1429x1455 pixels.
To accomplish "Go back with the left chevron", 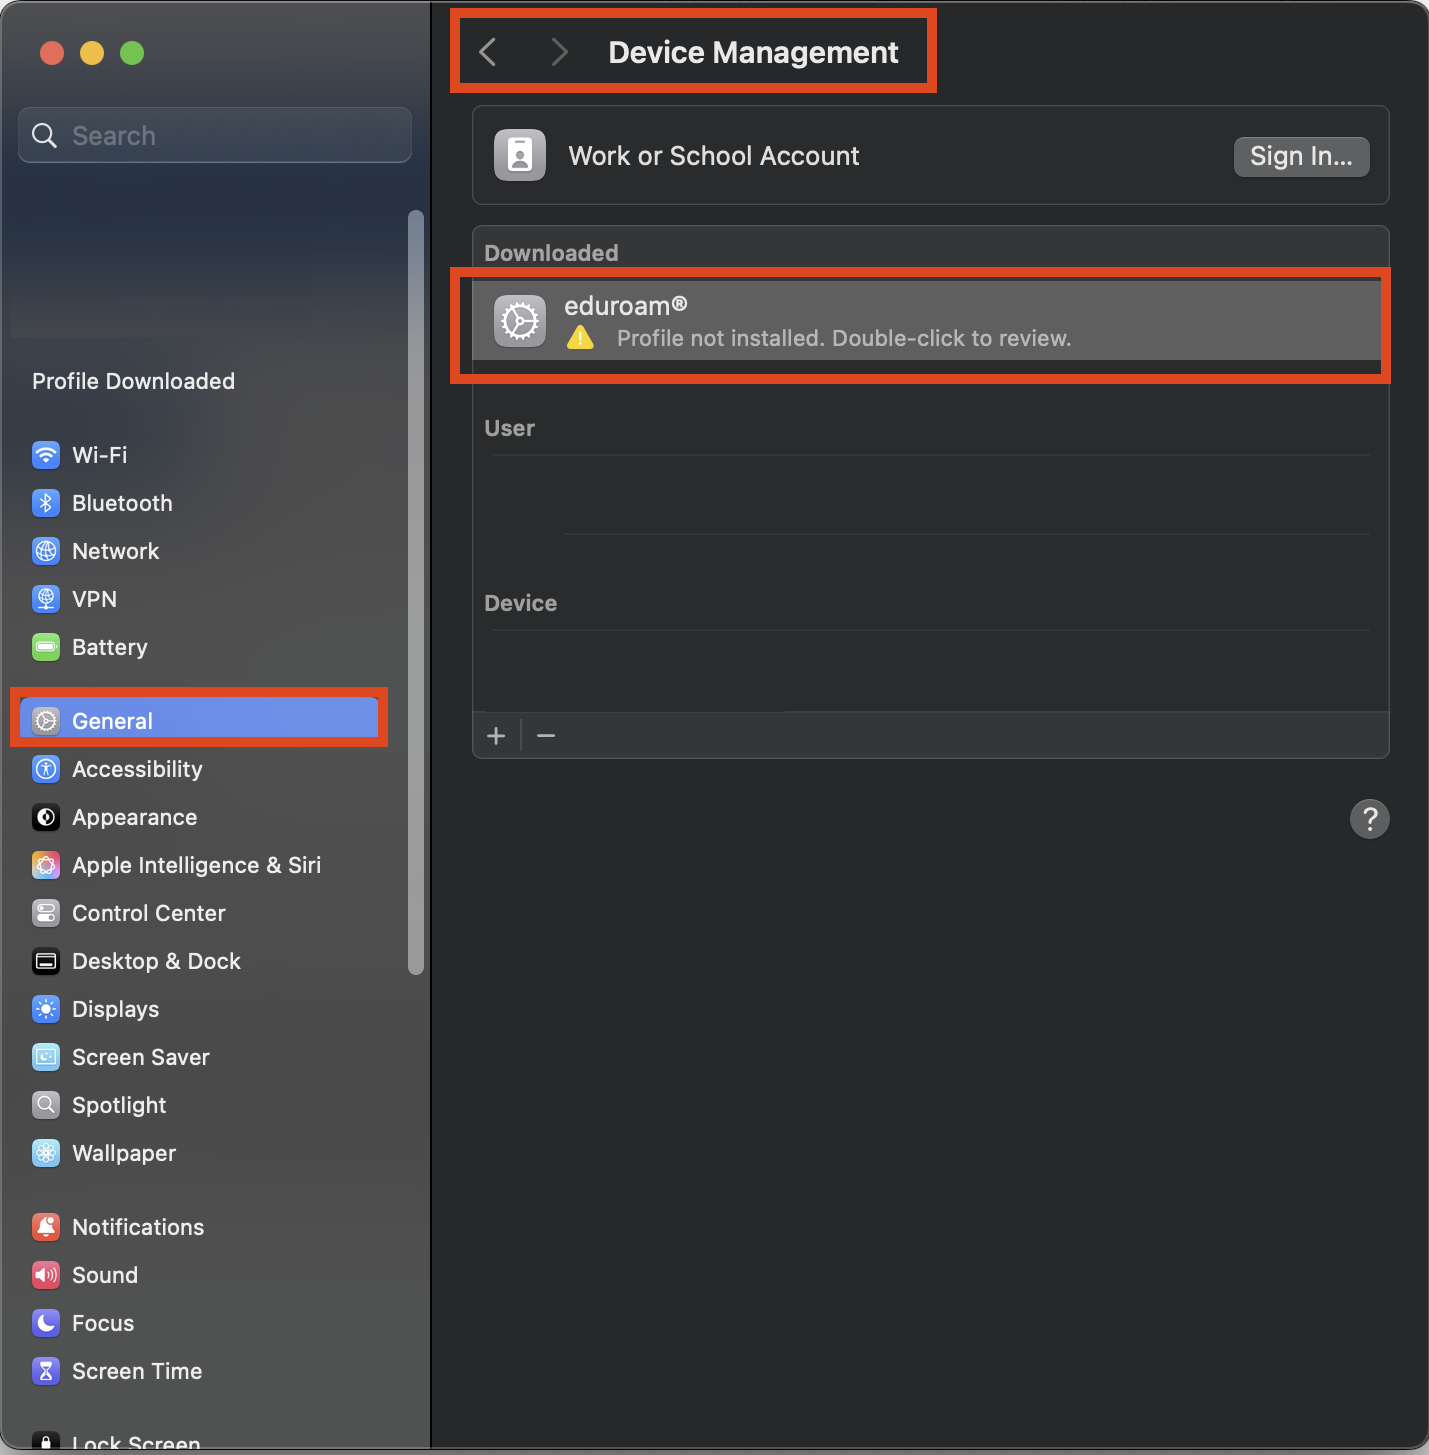I will pos(488,52).
